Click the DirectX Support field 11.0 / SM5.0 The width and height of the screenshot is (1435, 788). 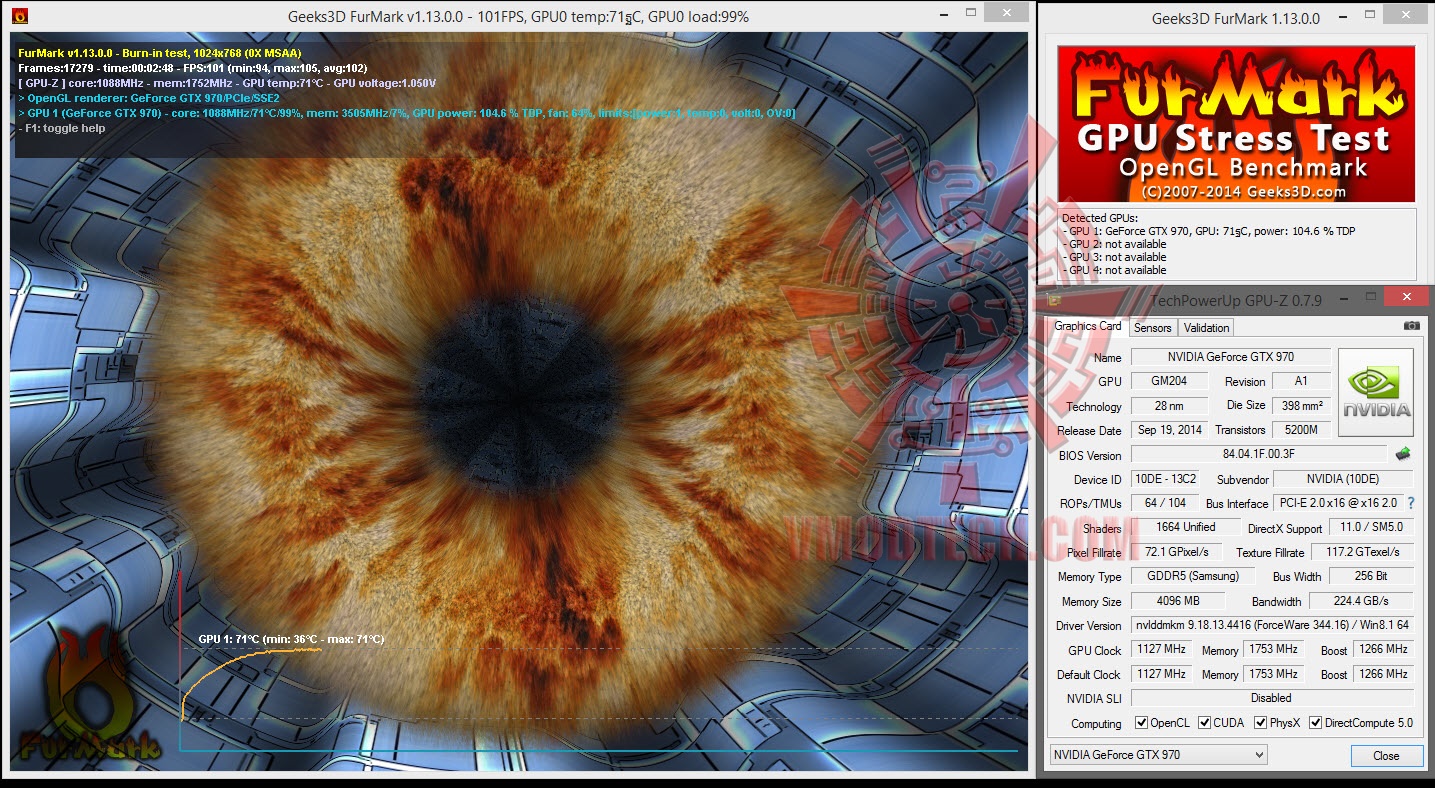tap(1371, 528)
